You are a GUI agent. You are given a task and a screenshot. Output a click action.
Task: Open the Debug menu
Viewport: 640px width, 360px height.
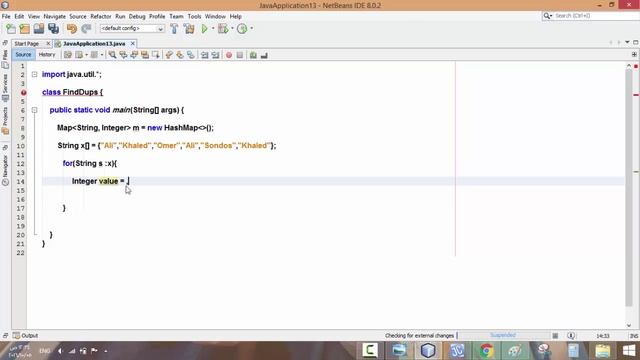[x=137, y=16]
